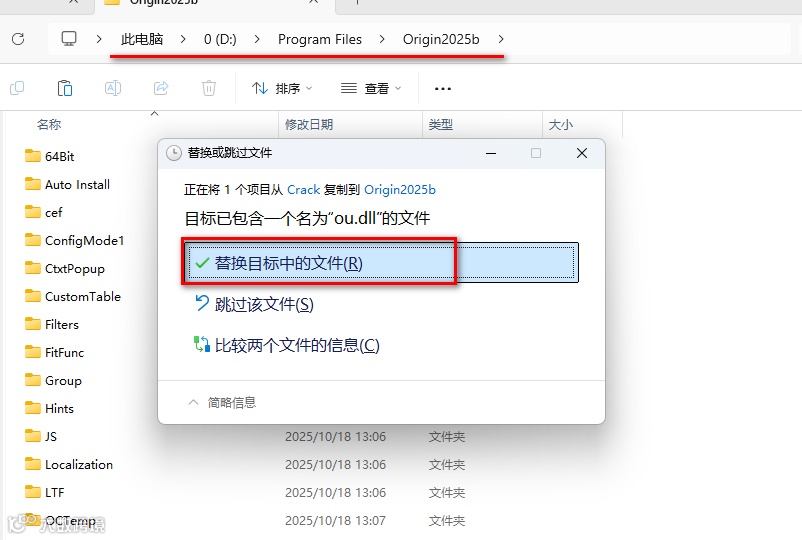Select the Rename toolbar icon
Image resolution: width=802 pixels, height=540 pixels.
113,88
